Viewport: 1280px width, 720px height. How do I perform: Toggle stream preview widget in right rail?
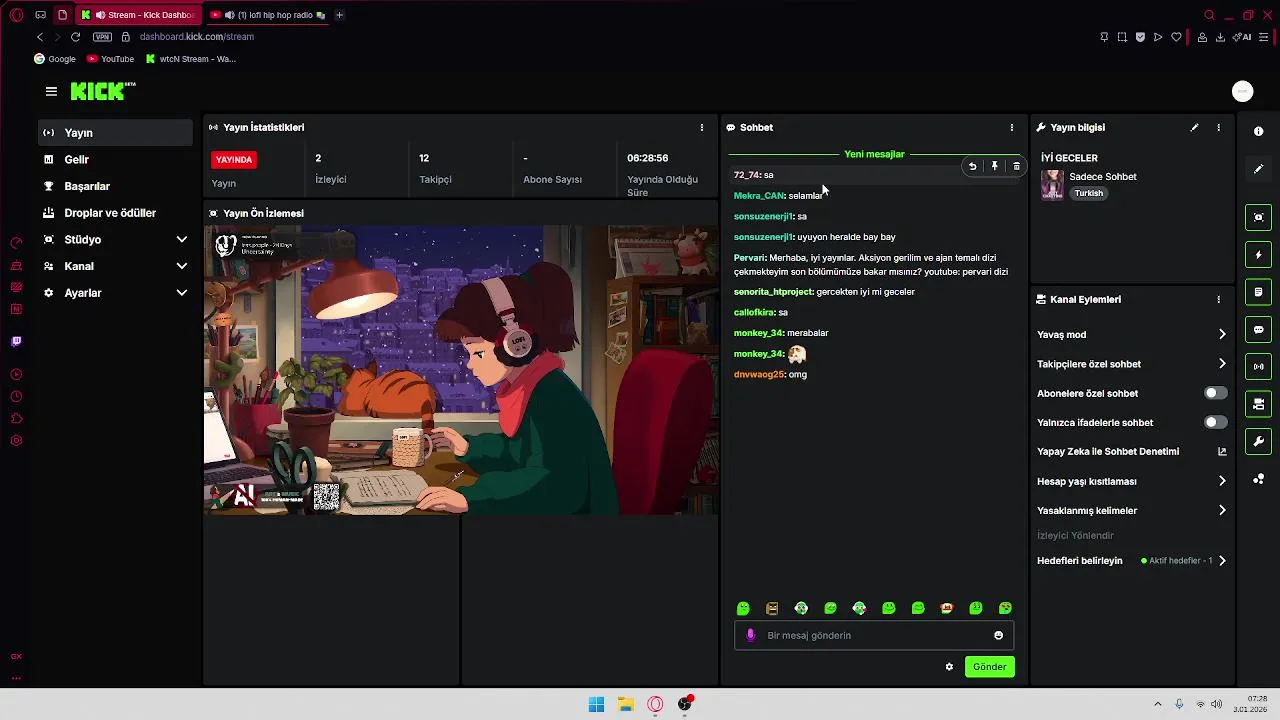pos(1259,218)
